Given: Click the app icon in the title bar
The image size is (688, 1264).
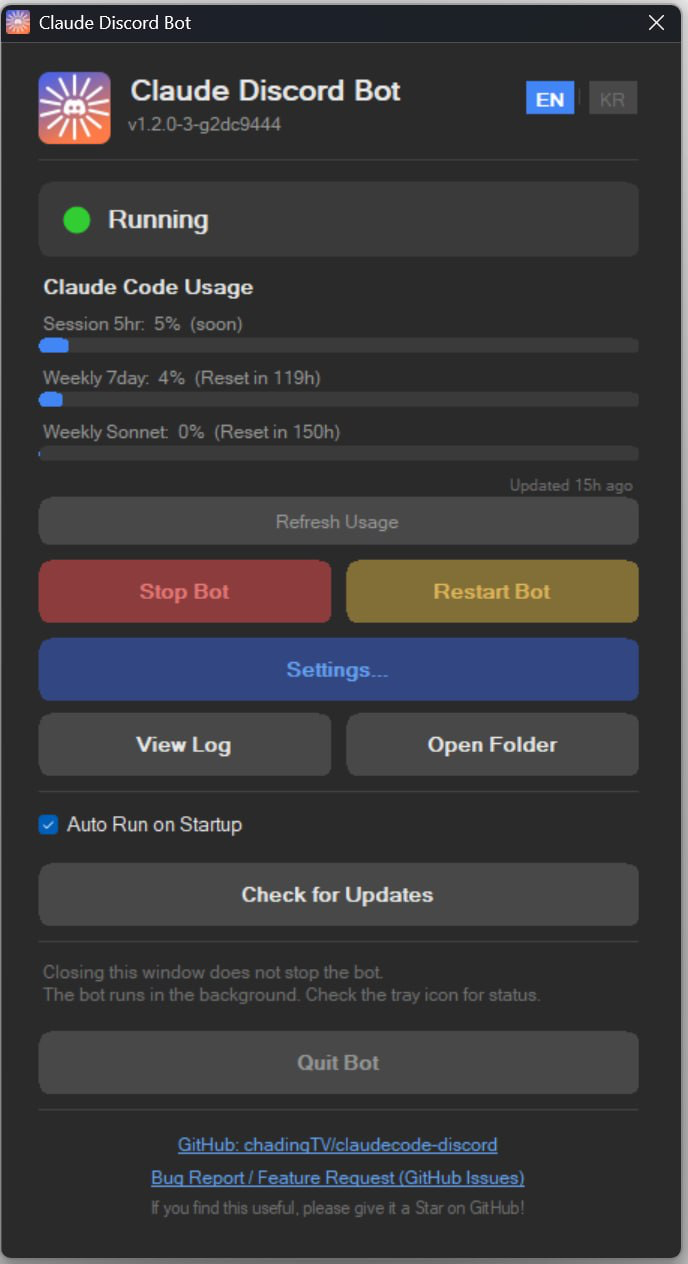Looking at the screenshot, I should 17,21.
